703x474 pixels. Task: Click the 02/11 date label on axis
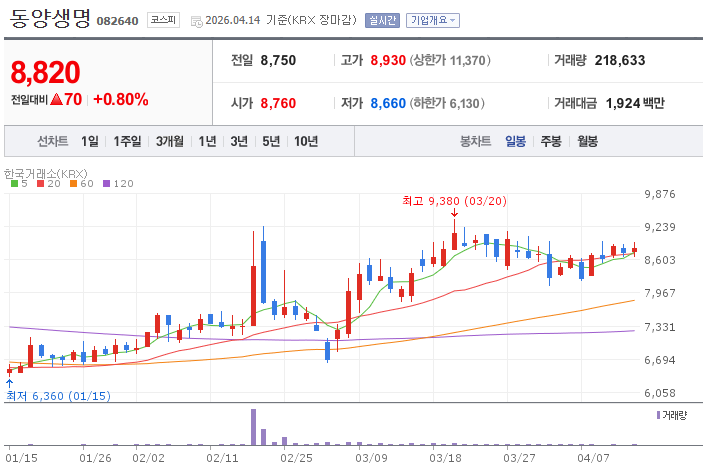coord(222,458)
